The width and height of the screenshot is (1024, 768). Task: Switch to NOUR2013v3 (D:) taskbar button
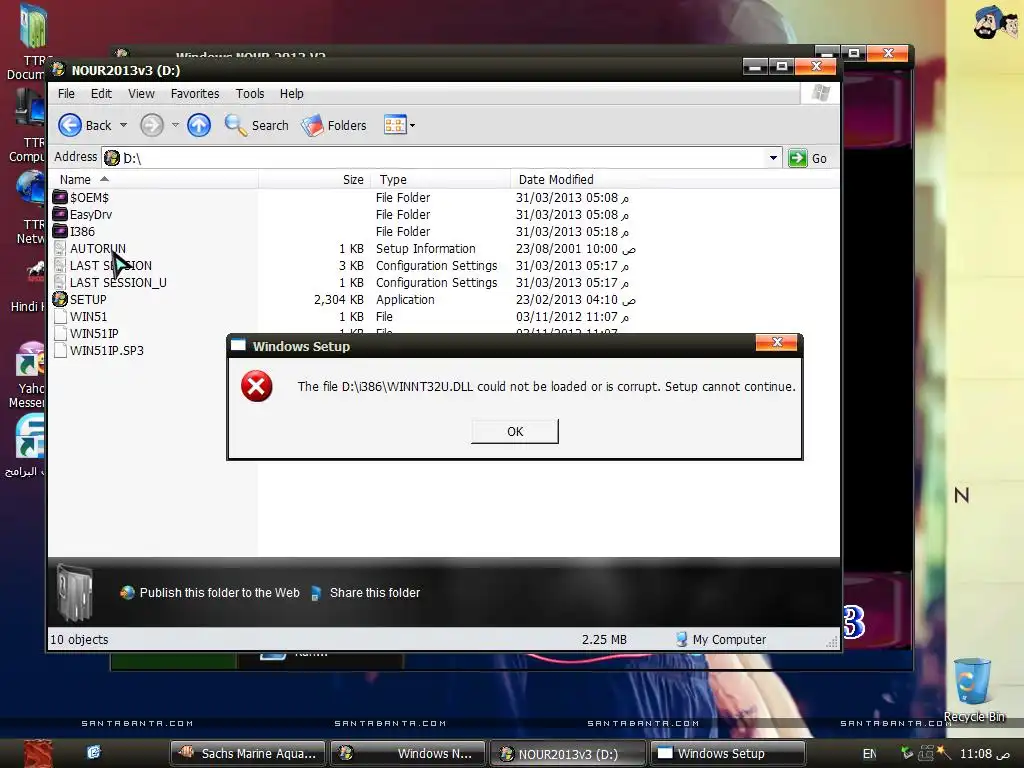coord(568,754)
